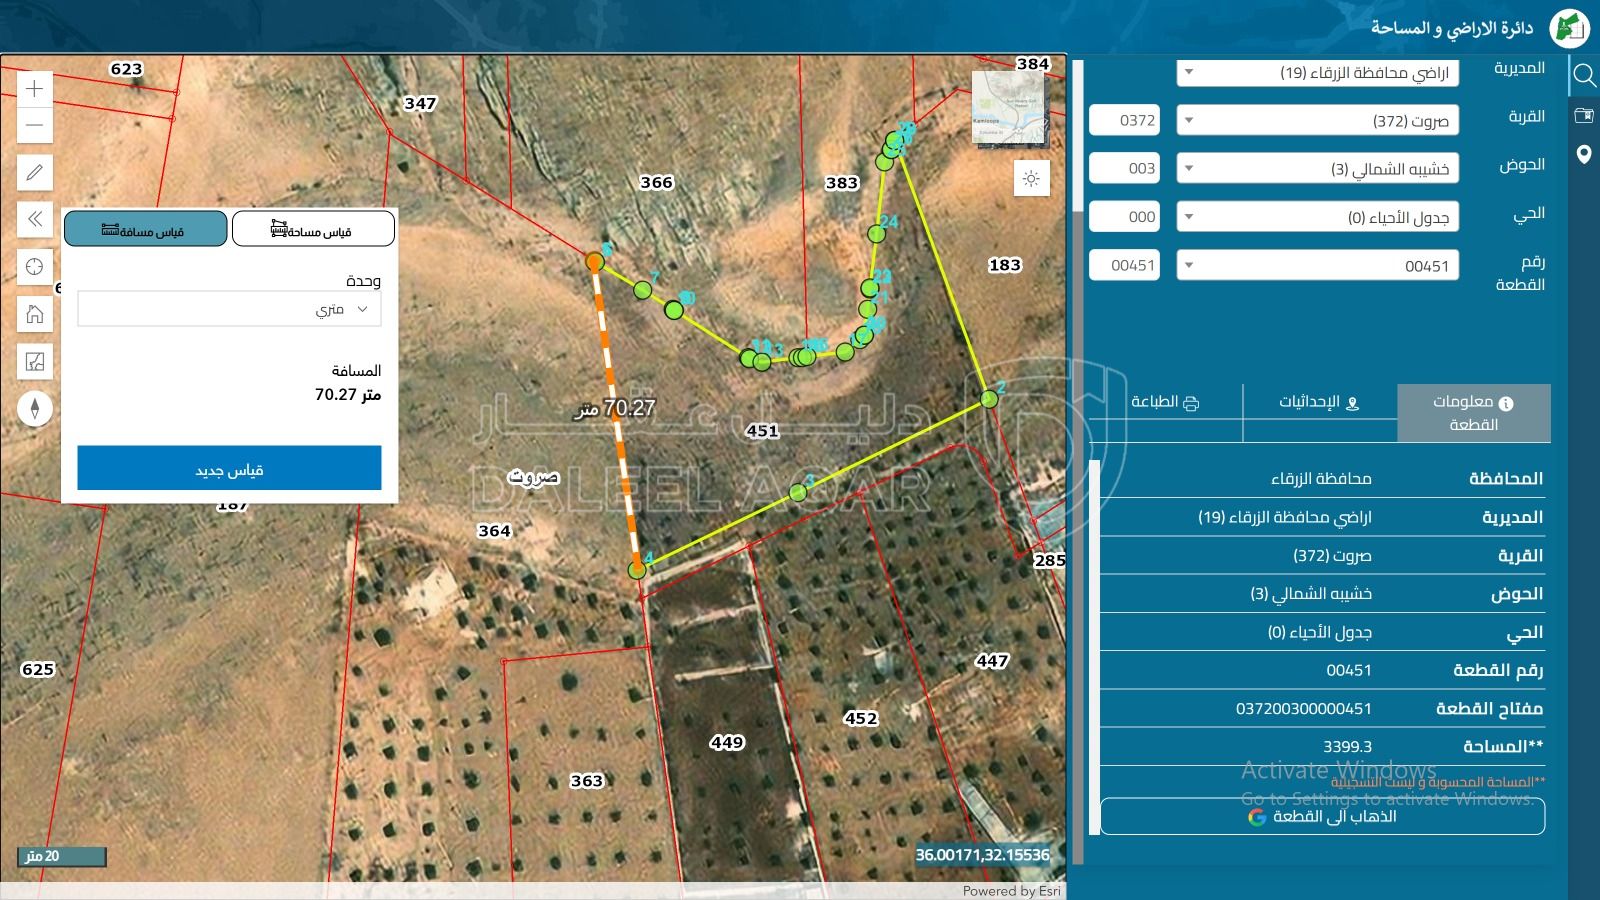Click the الذهاب الى القطعة Google button
The image size is (1600, 900).
1322,817
